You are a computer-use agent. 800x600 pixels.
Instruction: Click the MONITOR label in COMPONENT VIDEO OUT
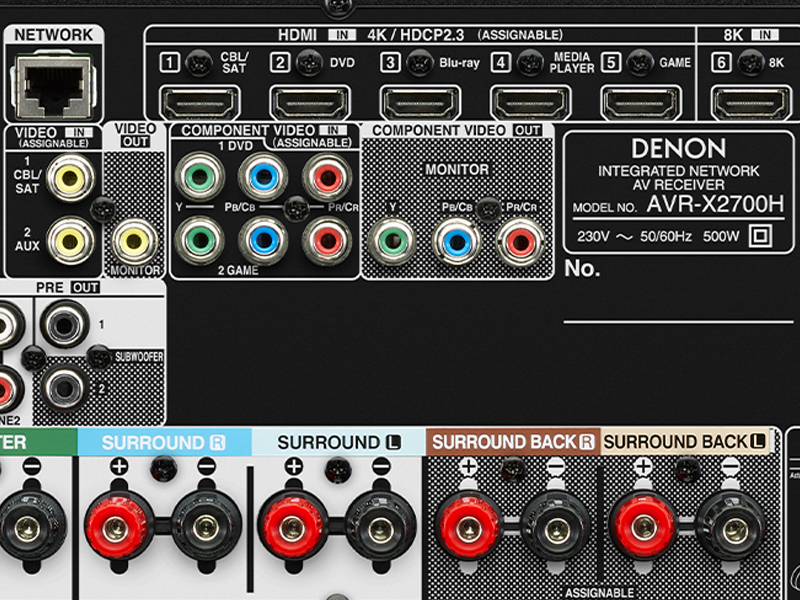click(x=457, y=169)
